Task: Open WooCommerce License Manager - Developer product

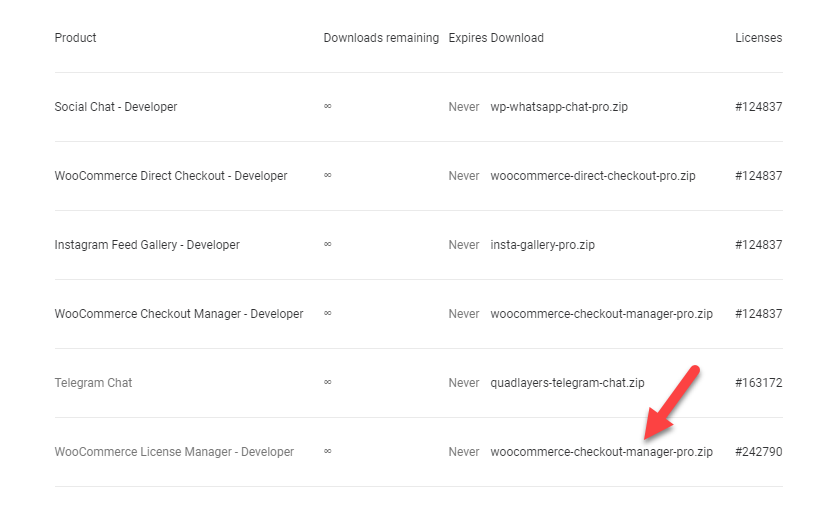Action: click(174, 452)
